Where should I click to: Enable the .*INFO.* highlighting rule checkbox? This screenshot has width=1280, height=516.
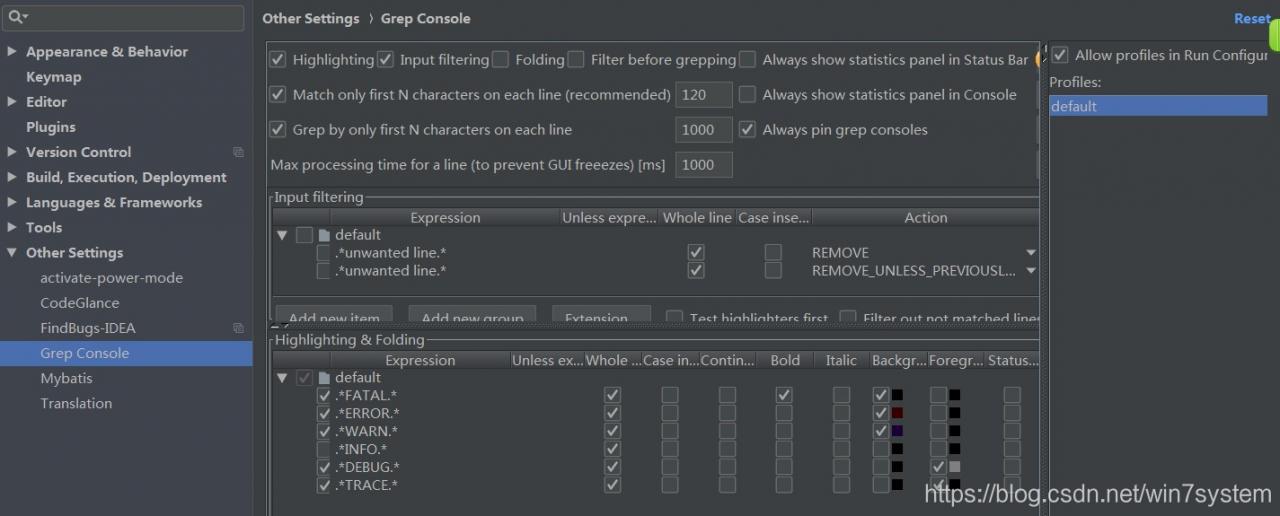(324, 449)
